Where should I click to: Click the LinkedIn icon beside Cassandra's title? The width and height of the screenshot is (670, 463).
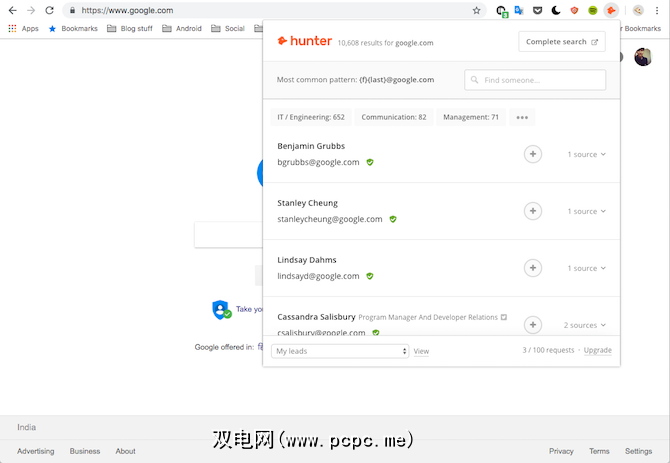click(504, 317)
